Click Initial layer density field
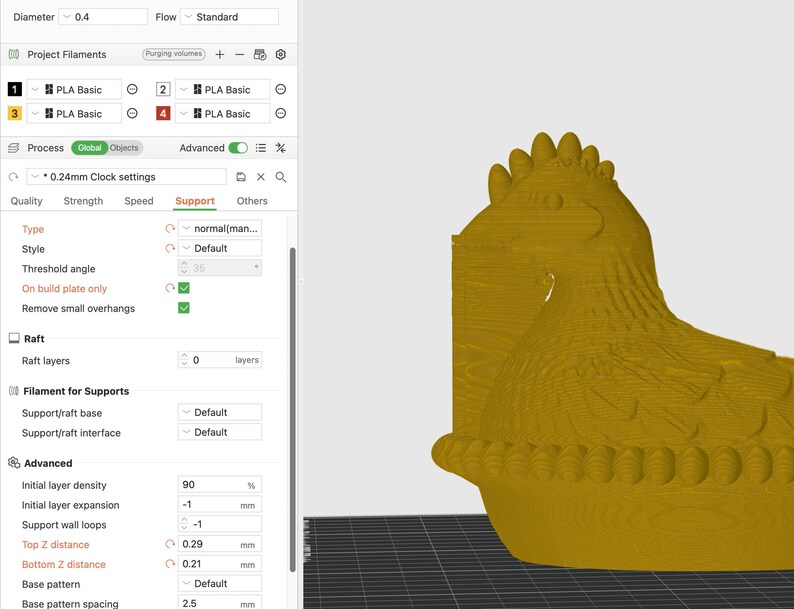 [x=220, y=485]
